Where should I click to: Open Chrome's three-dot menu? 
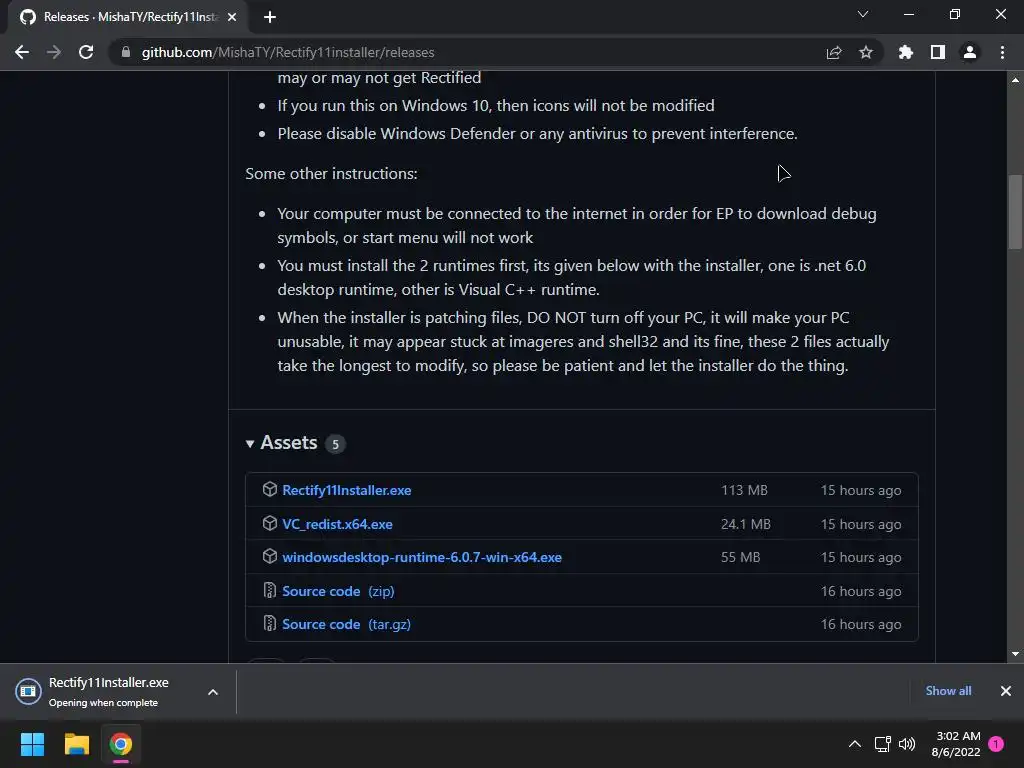point(1002,52)
